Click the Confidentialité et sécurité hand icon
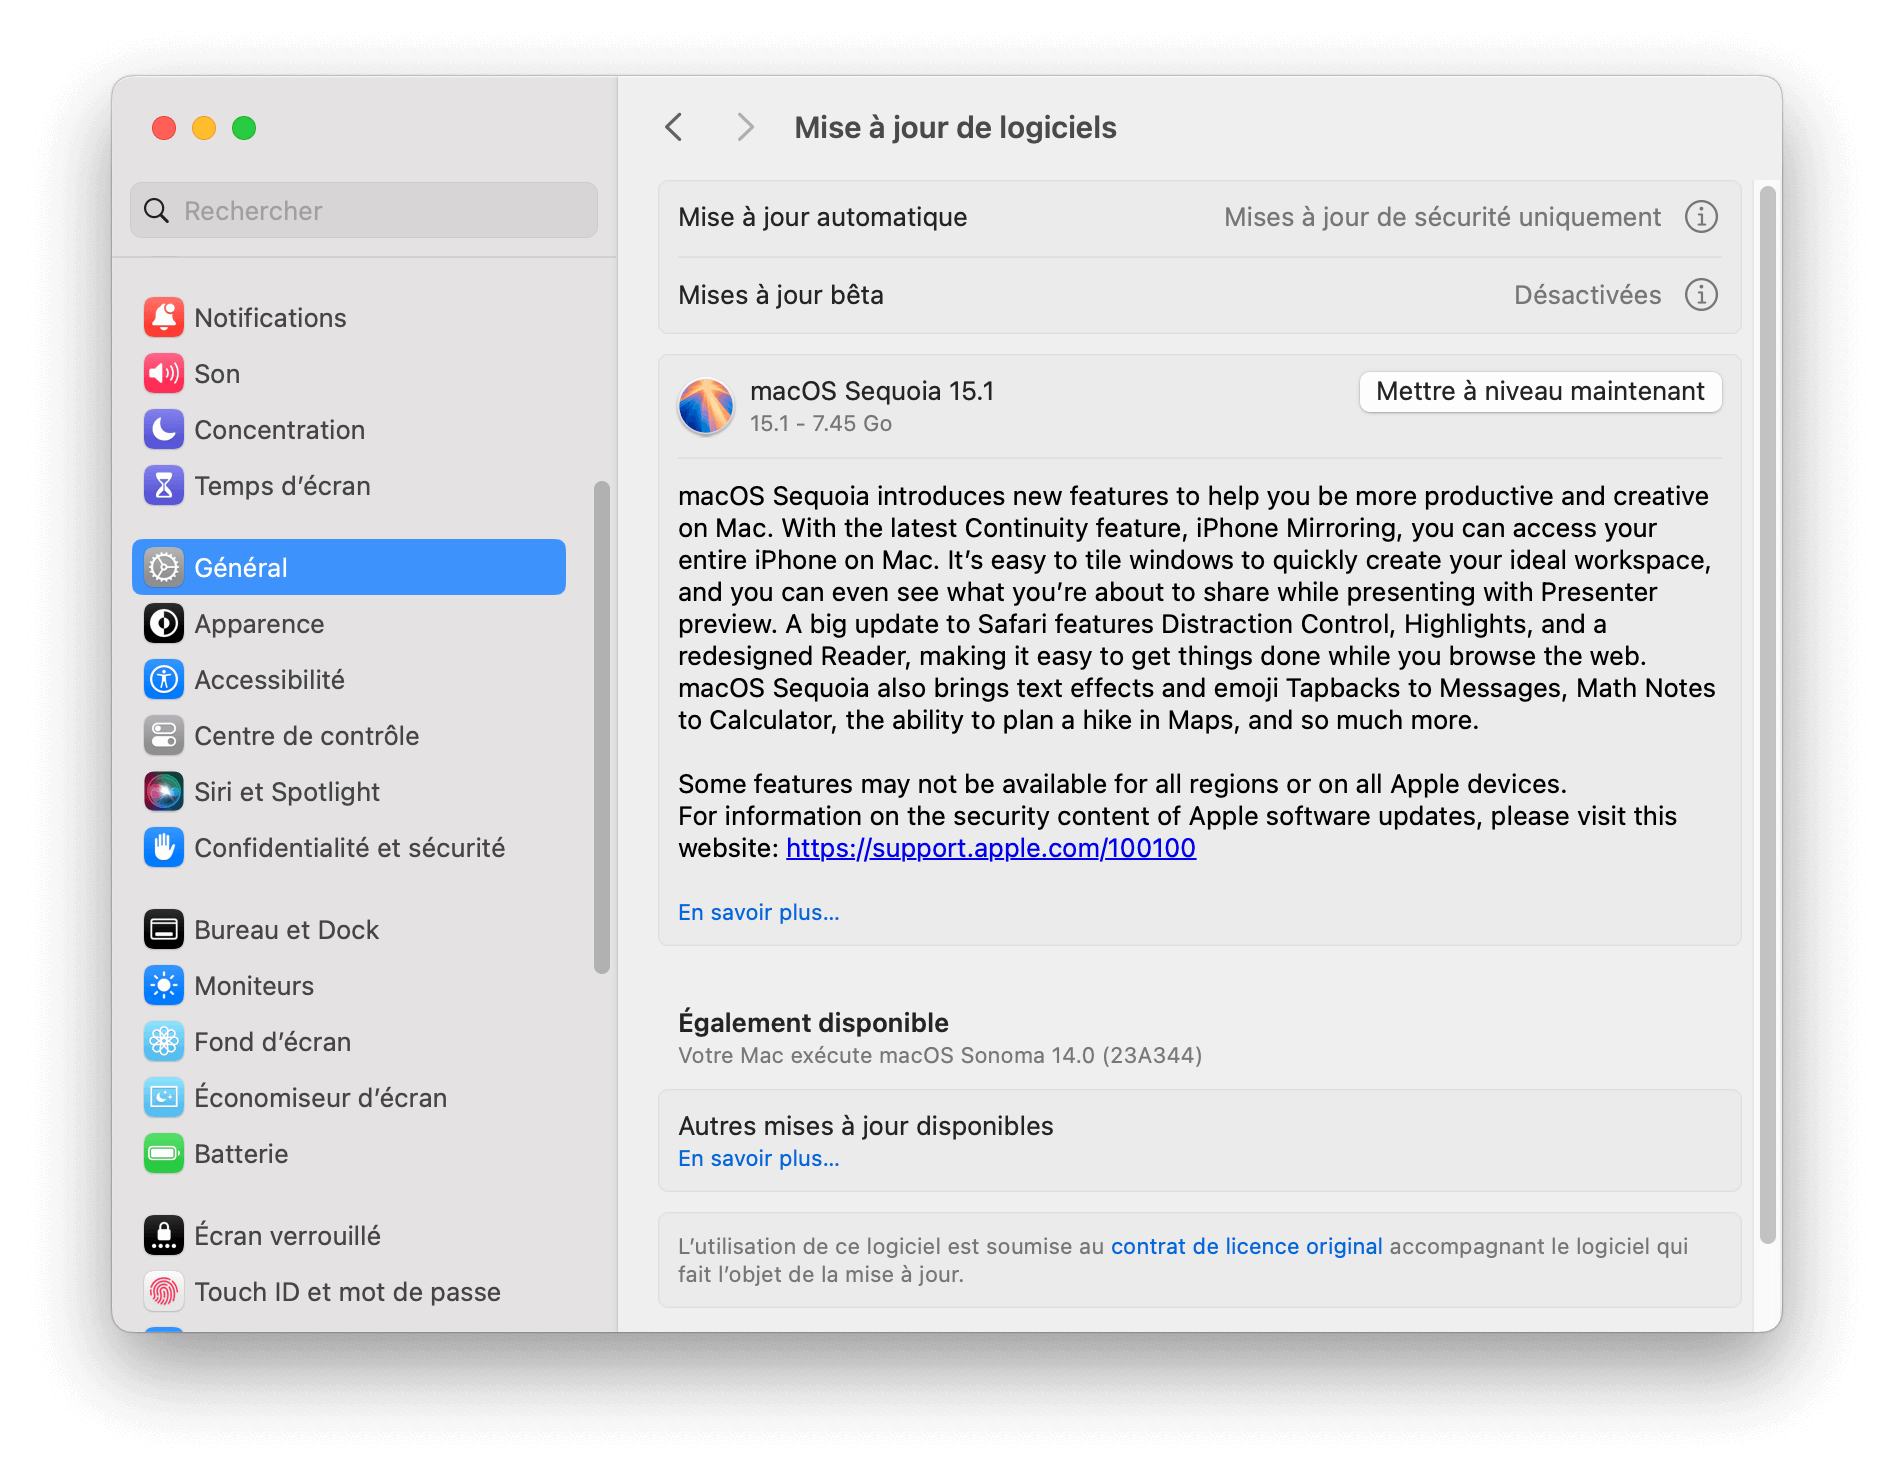Screen dimensions: 1894x1480 [x=164, y=847]
